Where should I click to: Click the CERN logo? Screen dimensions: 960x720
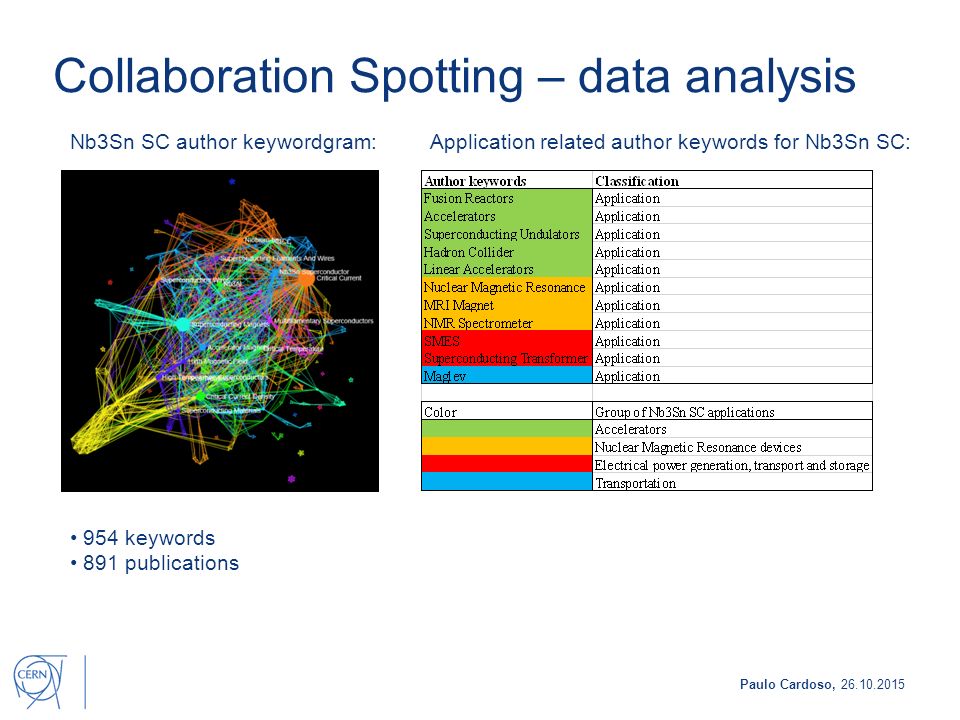[40, 681]
